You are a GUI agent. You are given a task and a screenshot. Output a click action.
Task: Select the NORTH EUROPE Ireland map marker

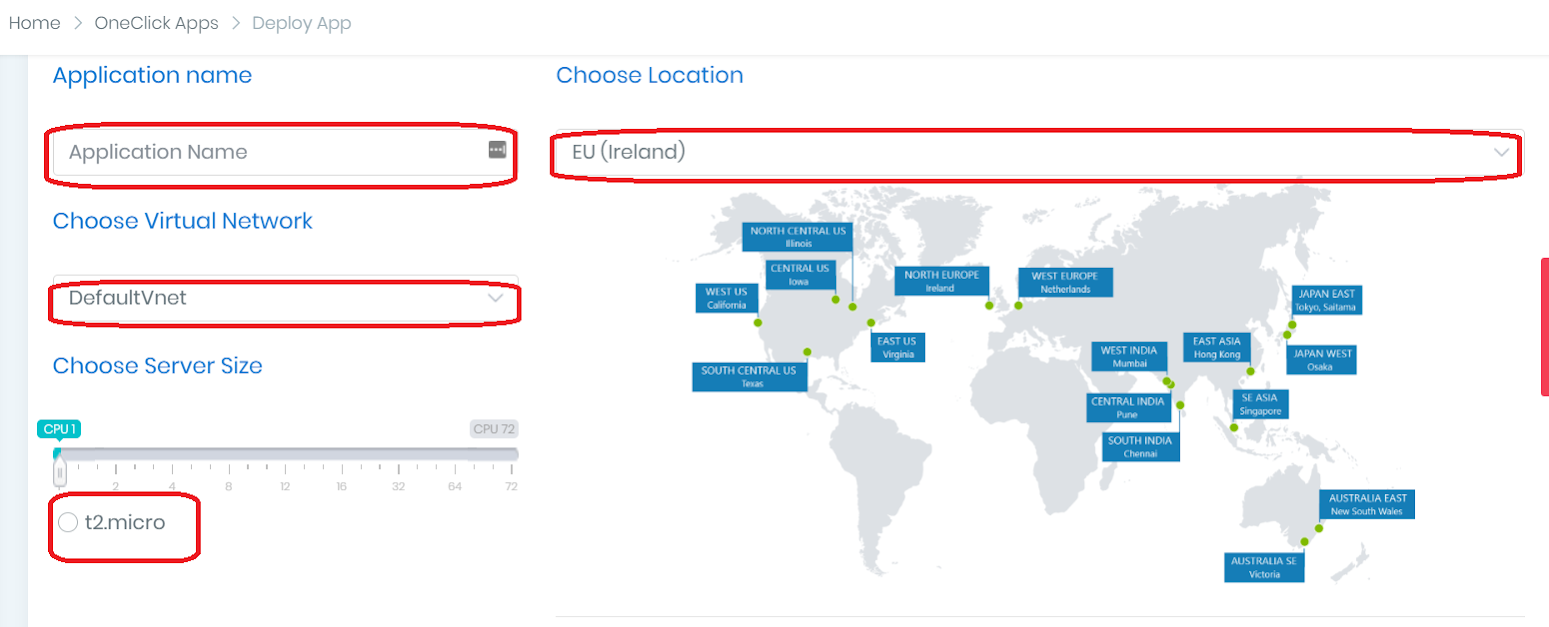941,281
